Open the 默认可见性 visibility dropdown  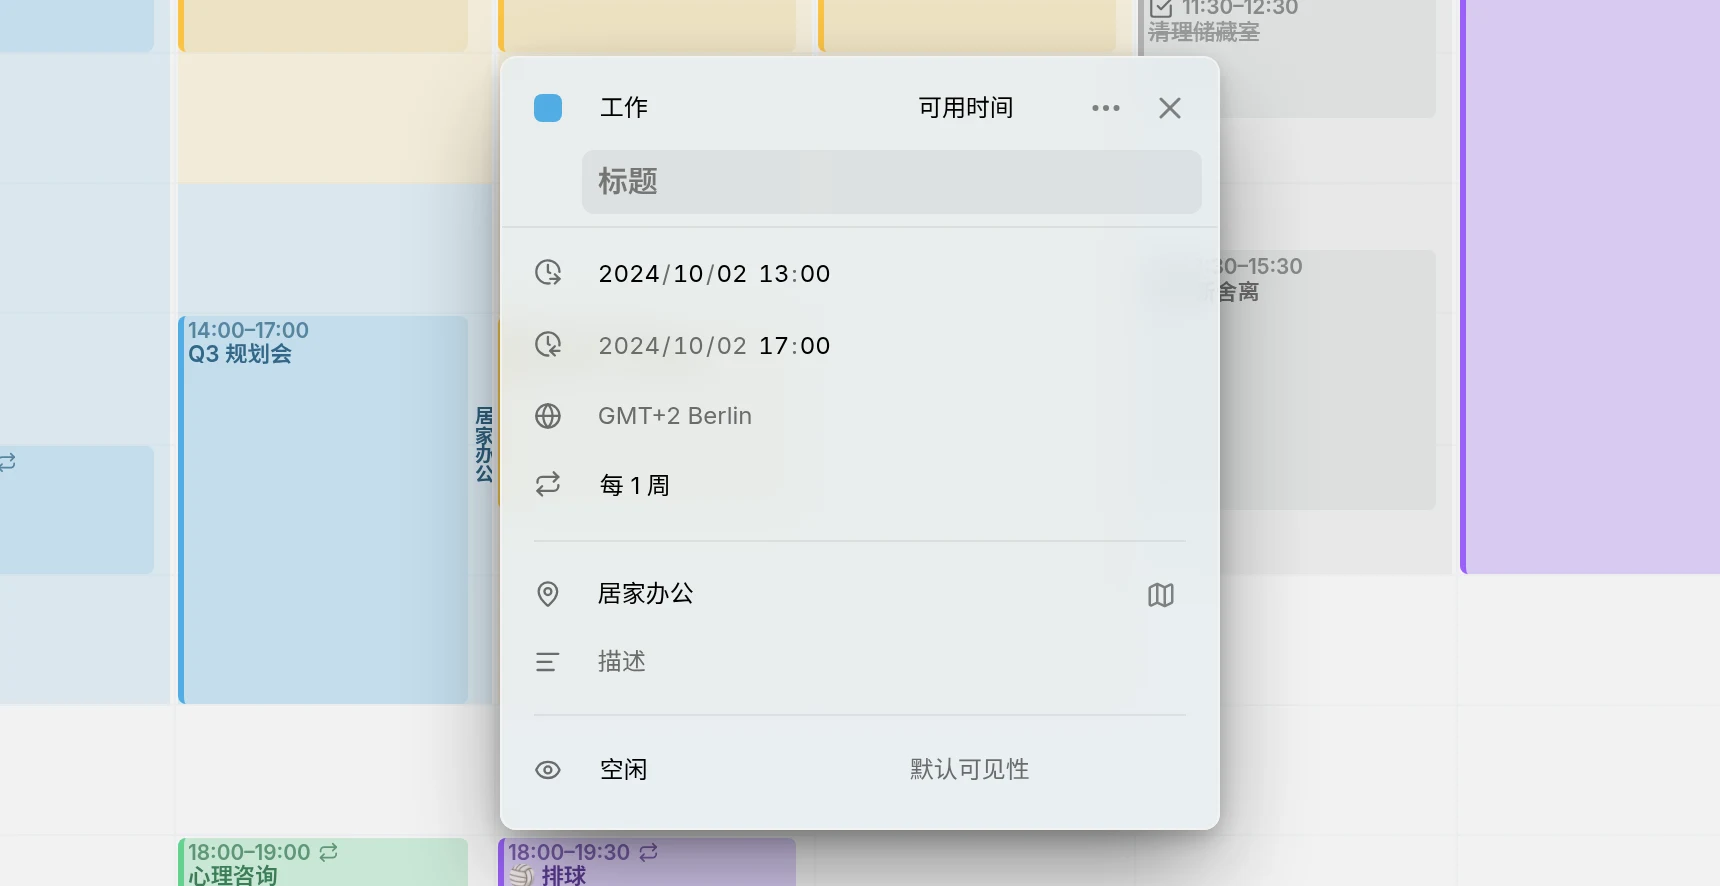point(970,770)
